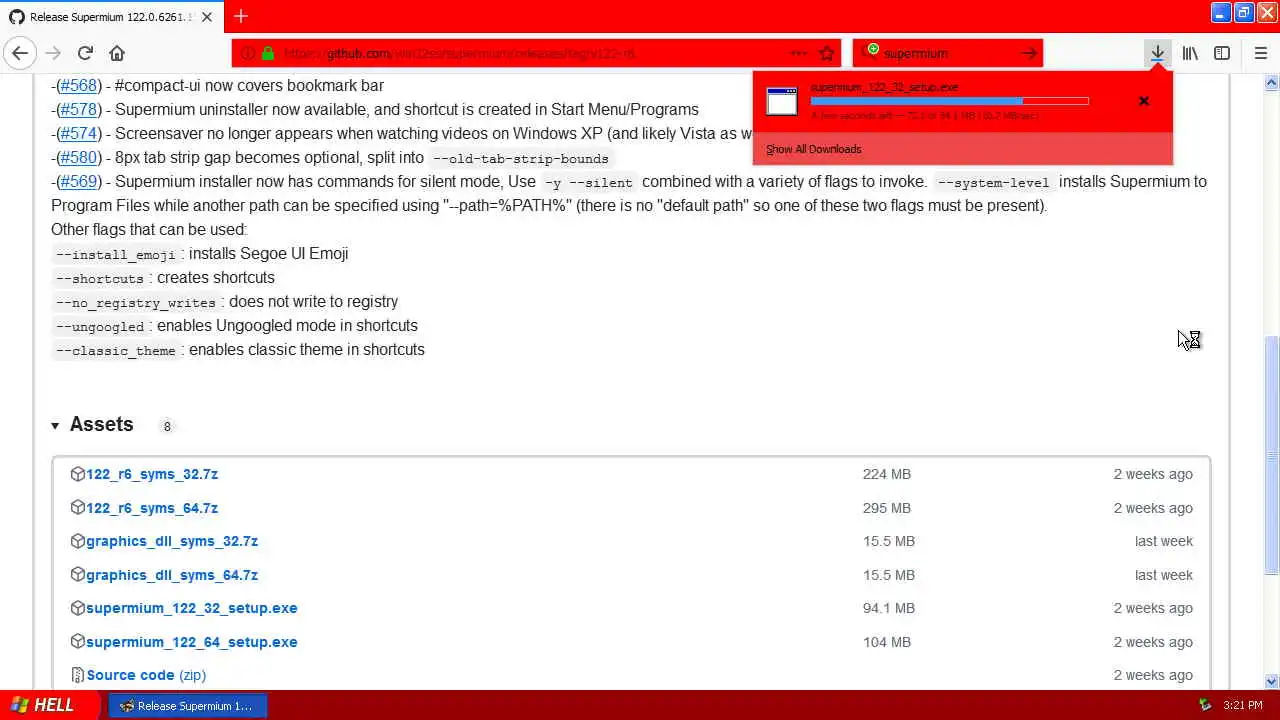Go back to the previous page
Image resolution: width=1280 pixels, height=720 pixels.
point(20,53)
